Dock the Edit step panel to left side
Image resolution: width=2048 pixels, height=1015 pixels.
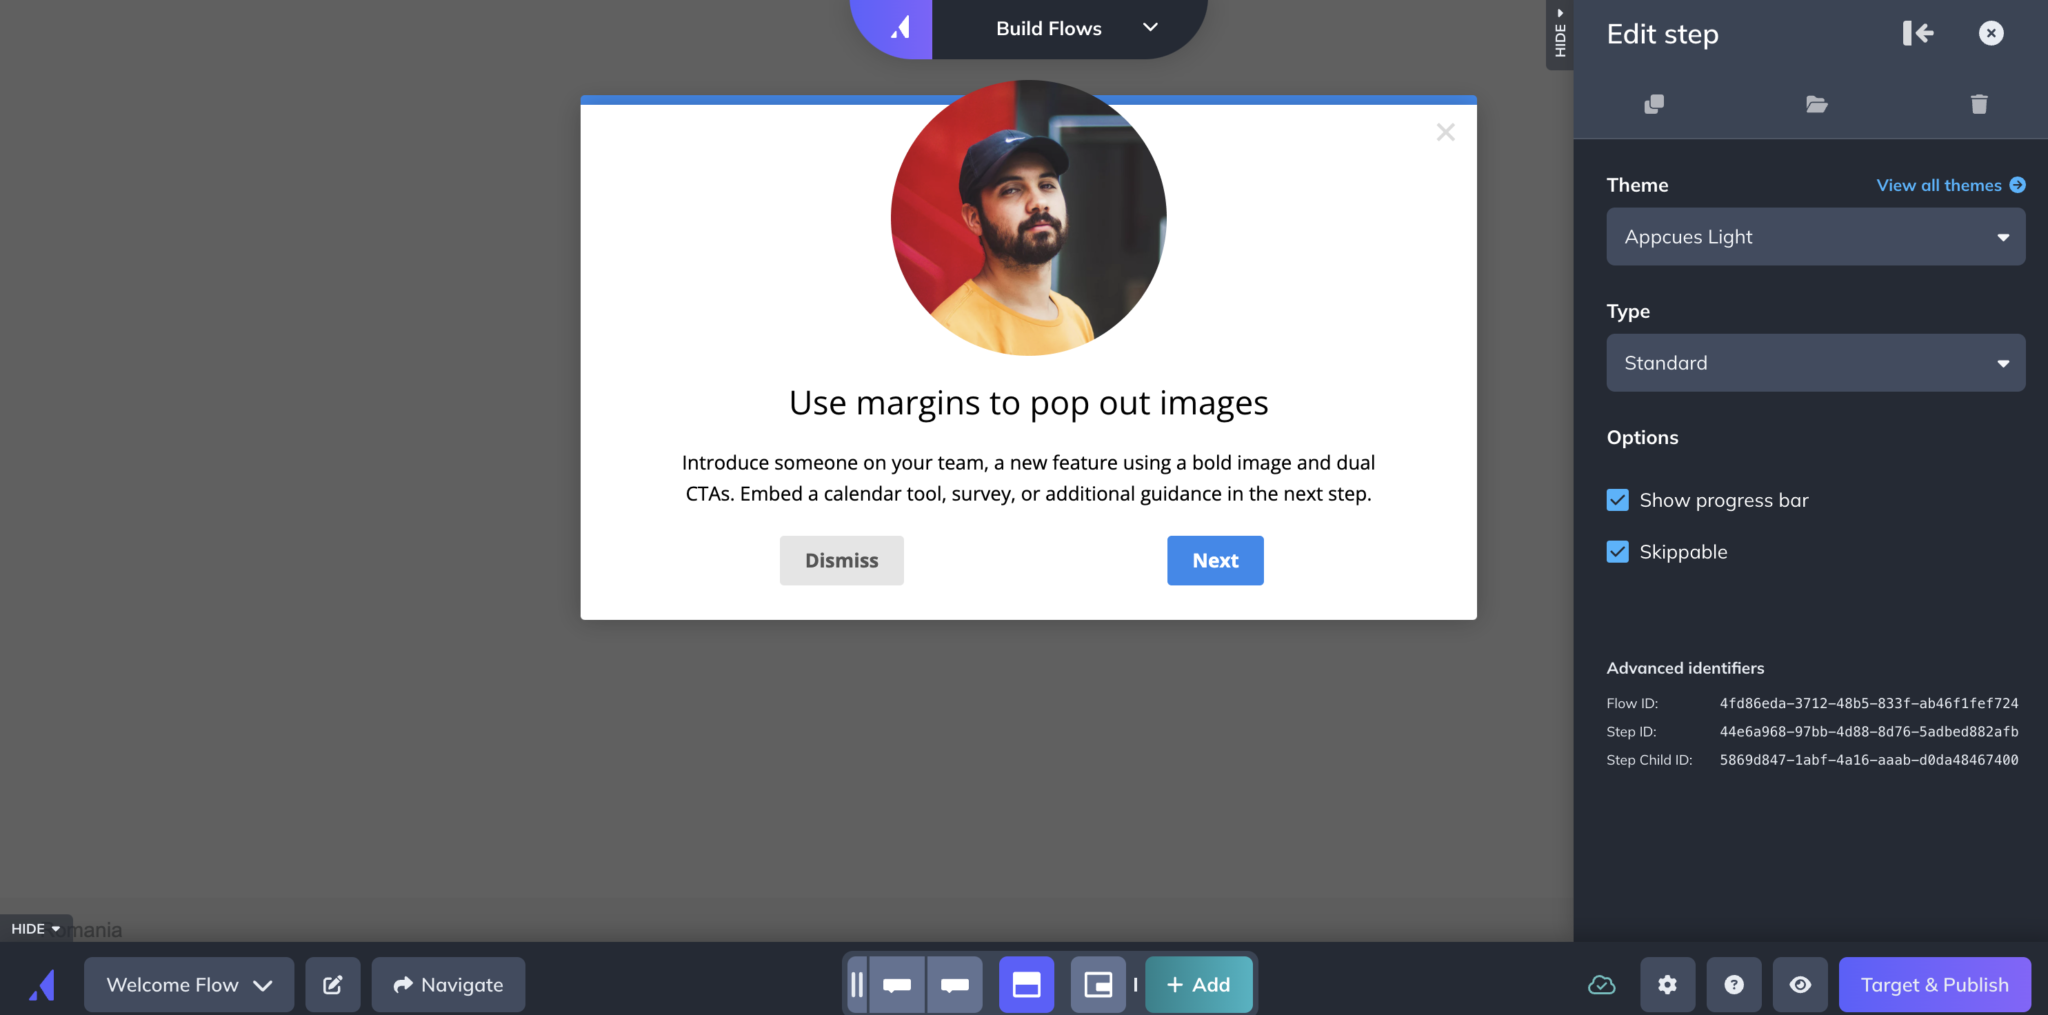[1917, 34]
